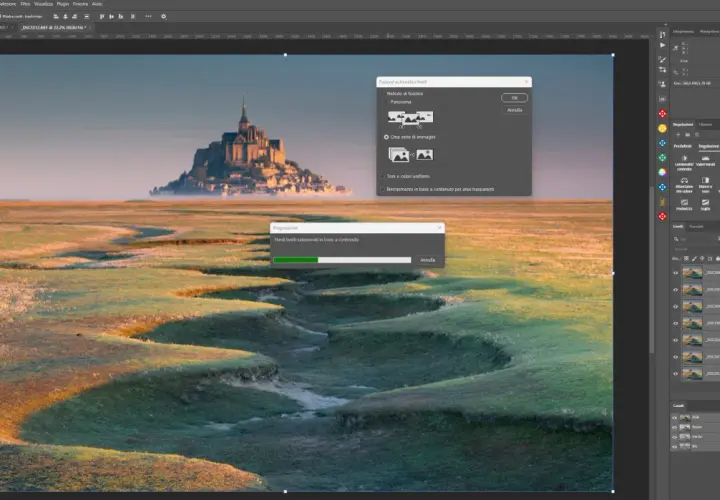This screenshot has width=720, height=500.
Task: Click the Panorama illustration thumbnail
Action: coord(411,119)
